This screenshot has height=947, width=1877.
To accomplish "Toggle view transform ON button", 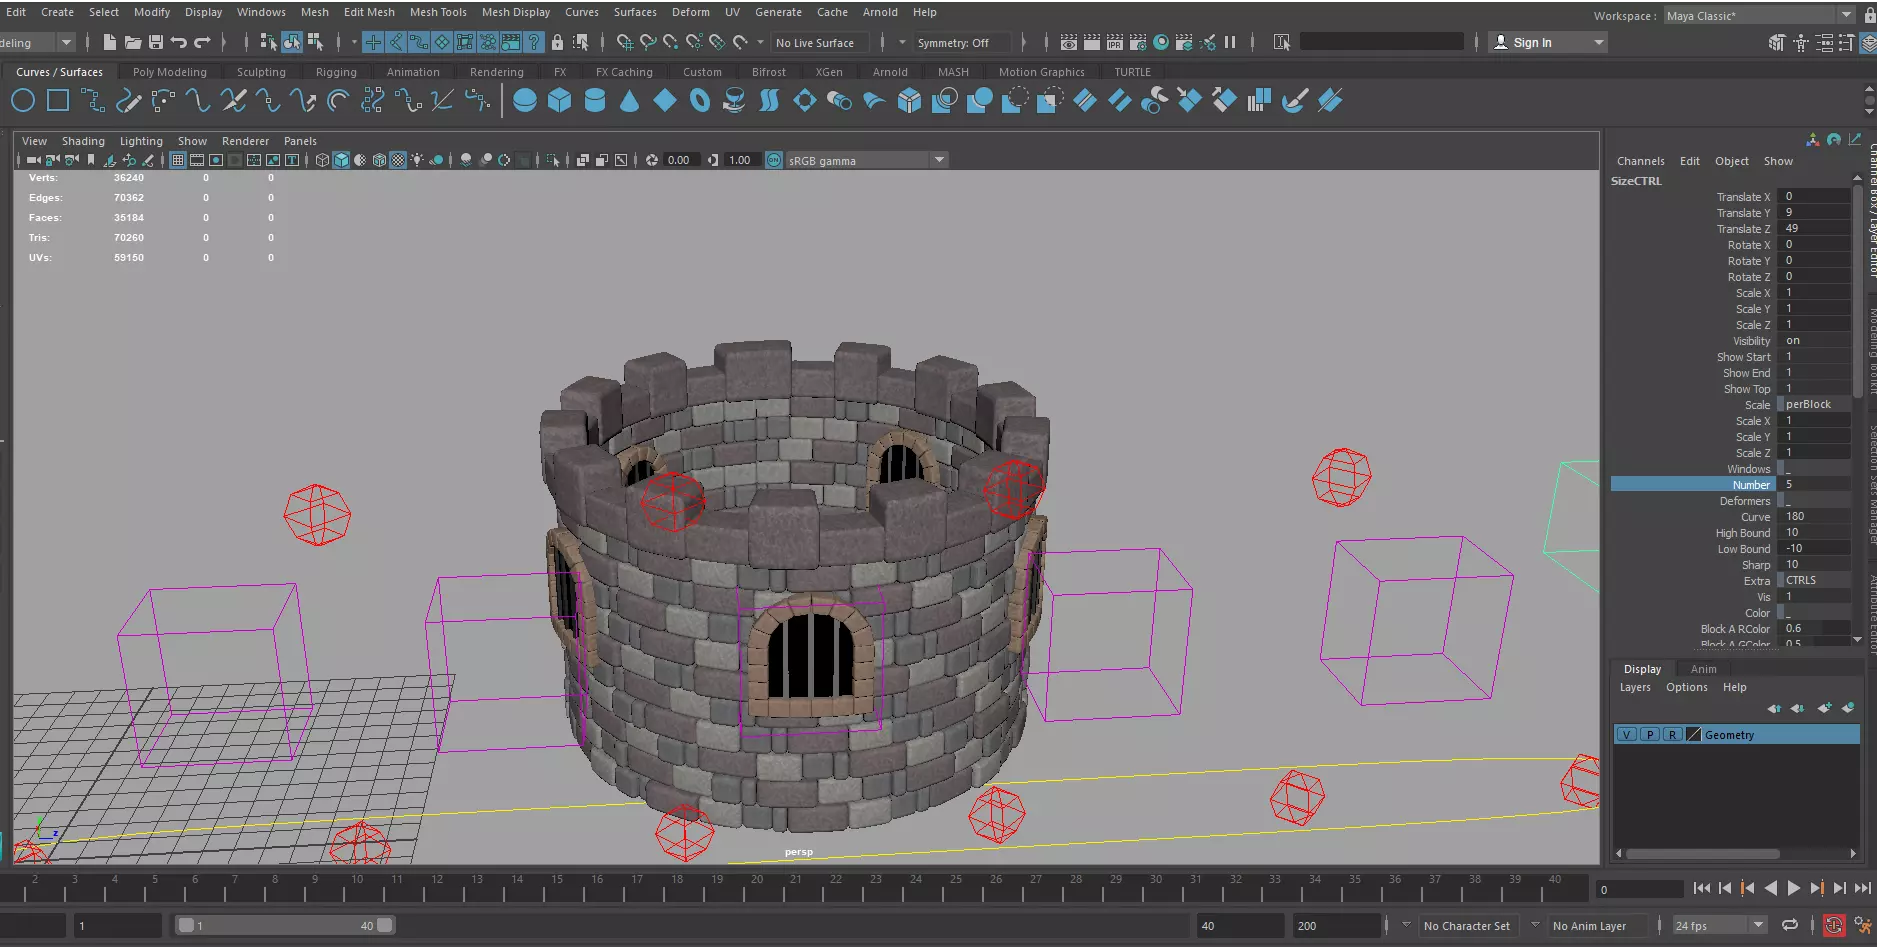I will (x=774, y=160).
